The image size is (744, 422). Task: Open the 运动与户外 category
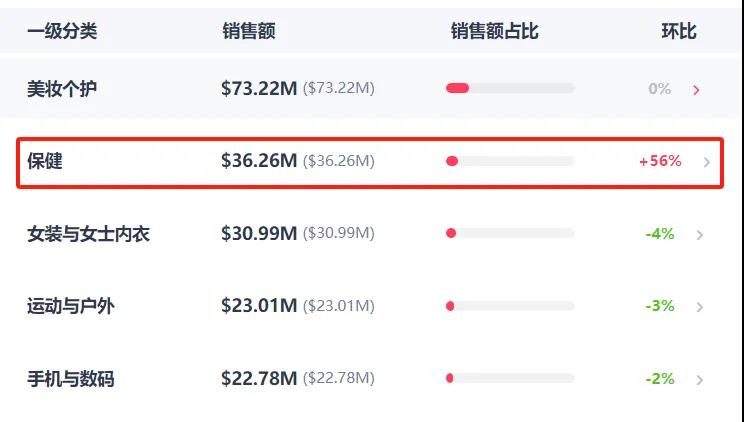tap(70, 306)
